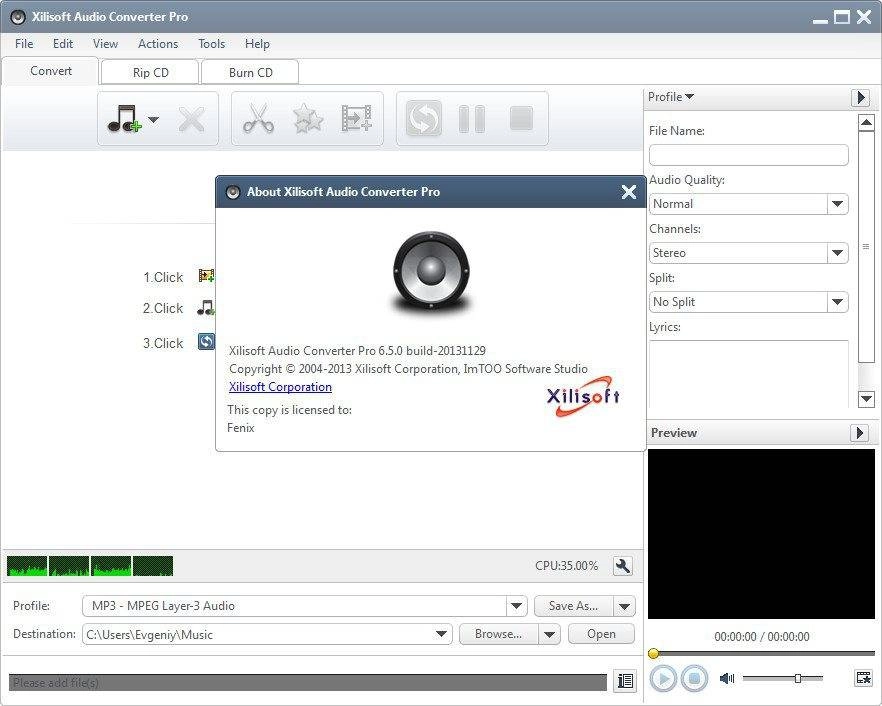Screen dimensions: 882x706
Task: Click the Remove X toolbar icon
Action: point(191,119)
